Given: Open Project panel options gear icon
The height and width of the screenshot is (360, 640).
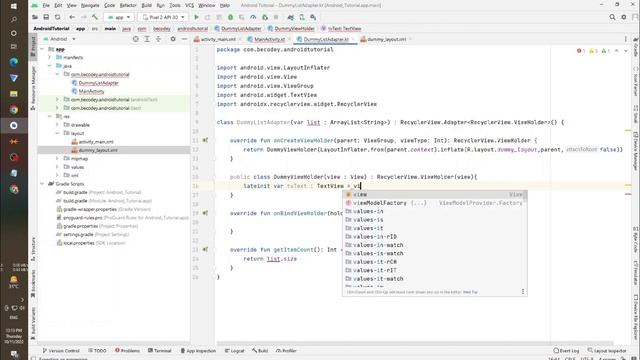Looking at the screenshot, I should [x=173, y=39].
